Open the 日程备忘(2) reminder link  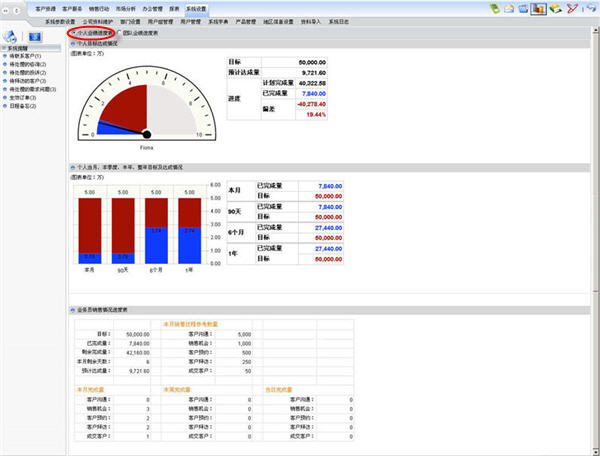(23, 106)
